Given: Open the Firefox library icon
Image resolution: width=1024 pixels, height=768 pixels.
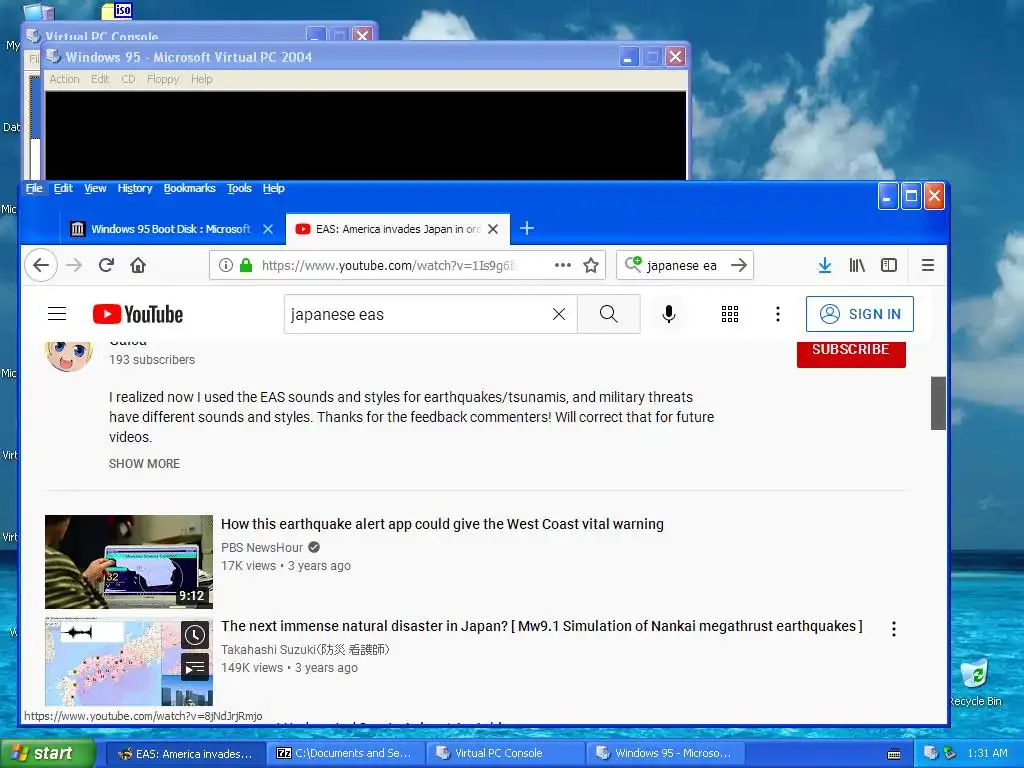Looking at the screenshot, I should tap(857, 265).
